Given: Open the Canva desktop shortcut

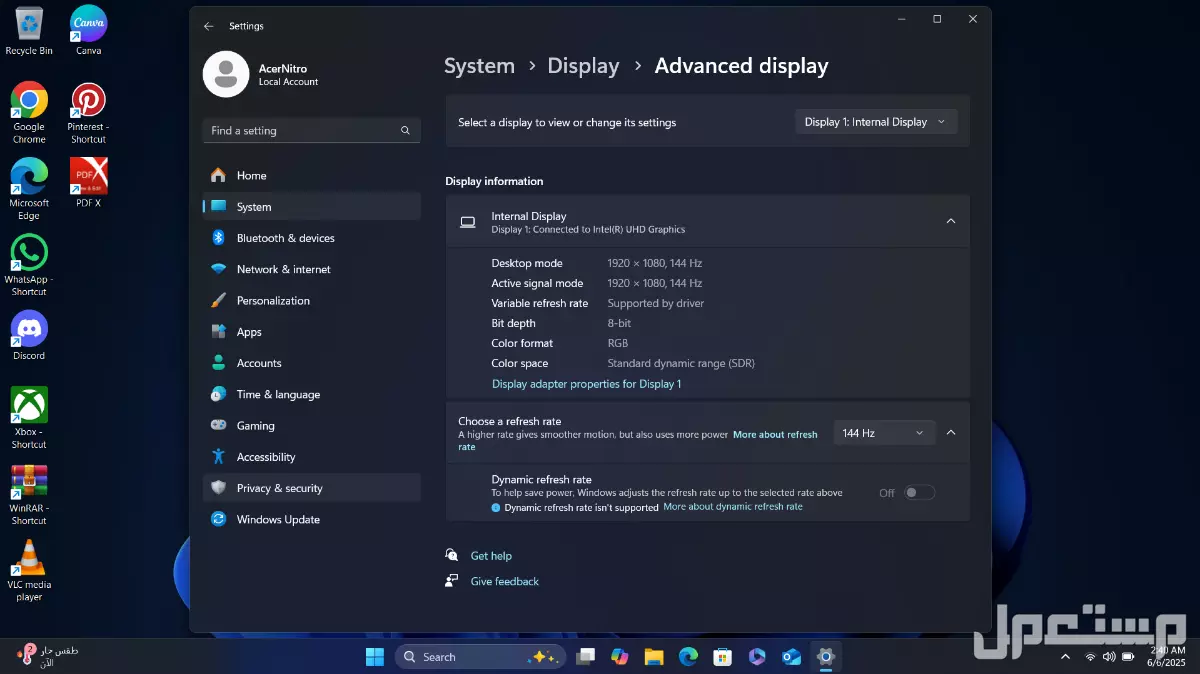Looking at the screenshot, I should click(x=89, y=30).
